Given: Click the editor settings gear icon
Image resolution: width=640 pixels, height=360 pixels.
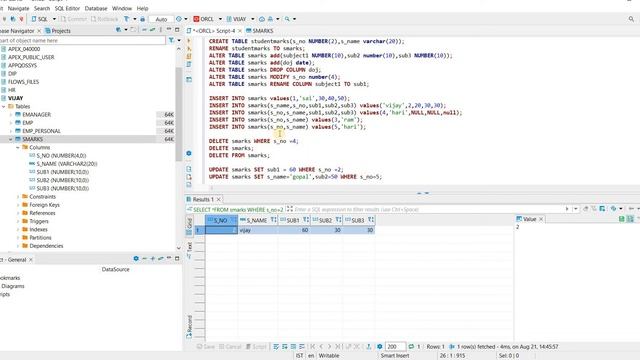Looking at the screenshot, I should [x=189, y=153].
